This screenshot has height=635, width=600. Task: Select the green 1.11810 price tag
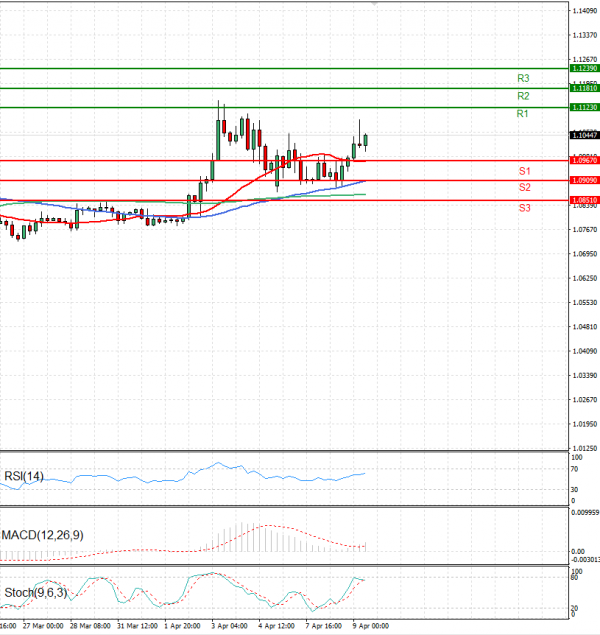[x=584, y=88]
